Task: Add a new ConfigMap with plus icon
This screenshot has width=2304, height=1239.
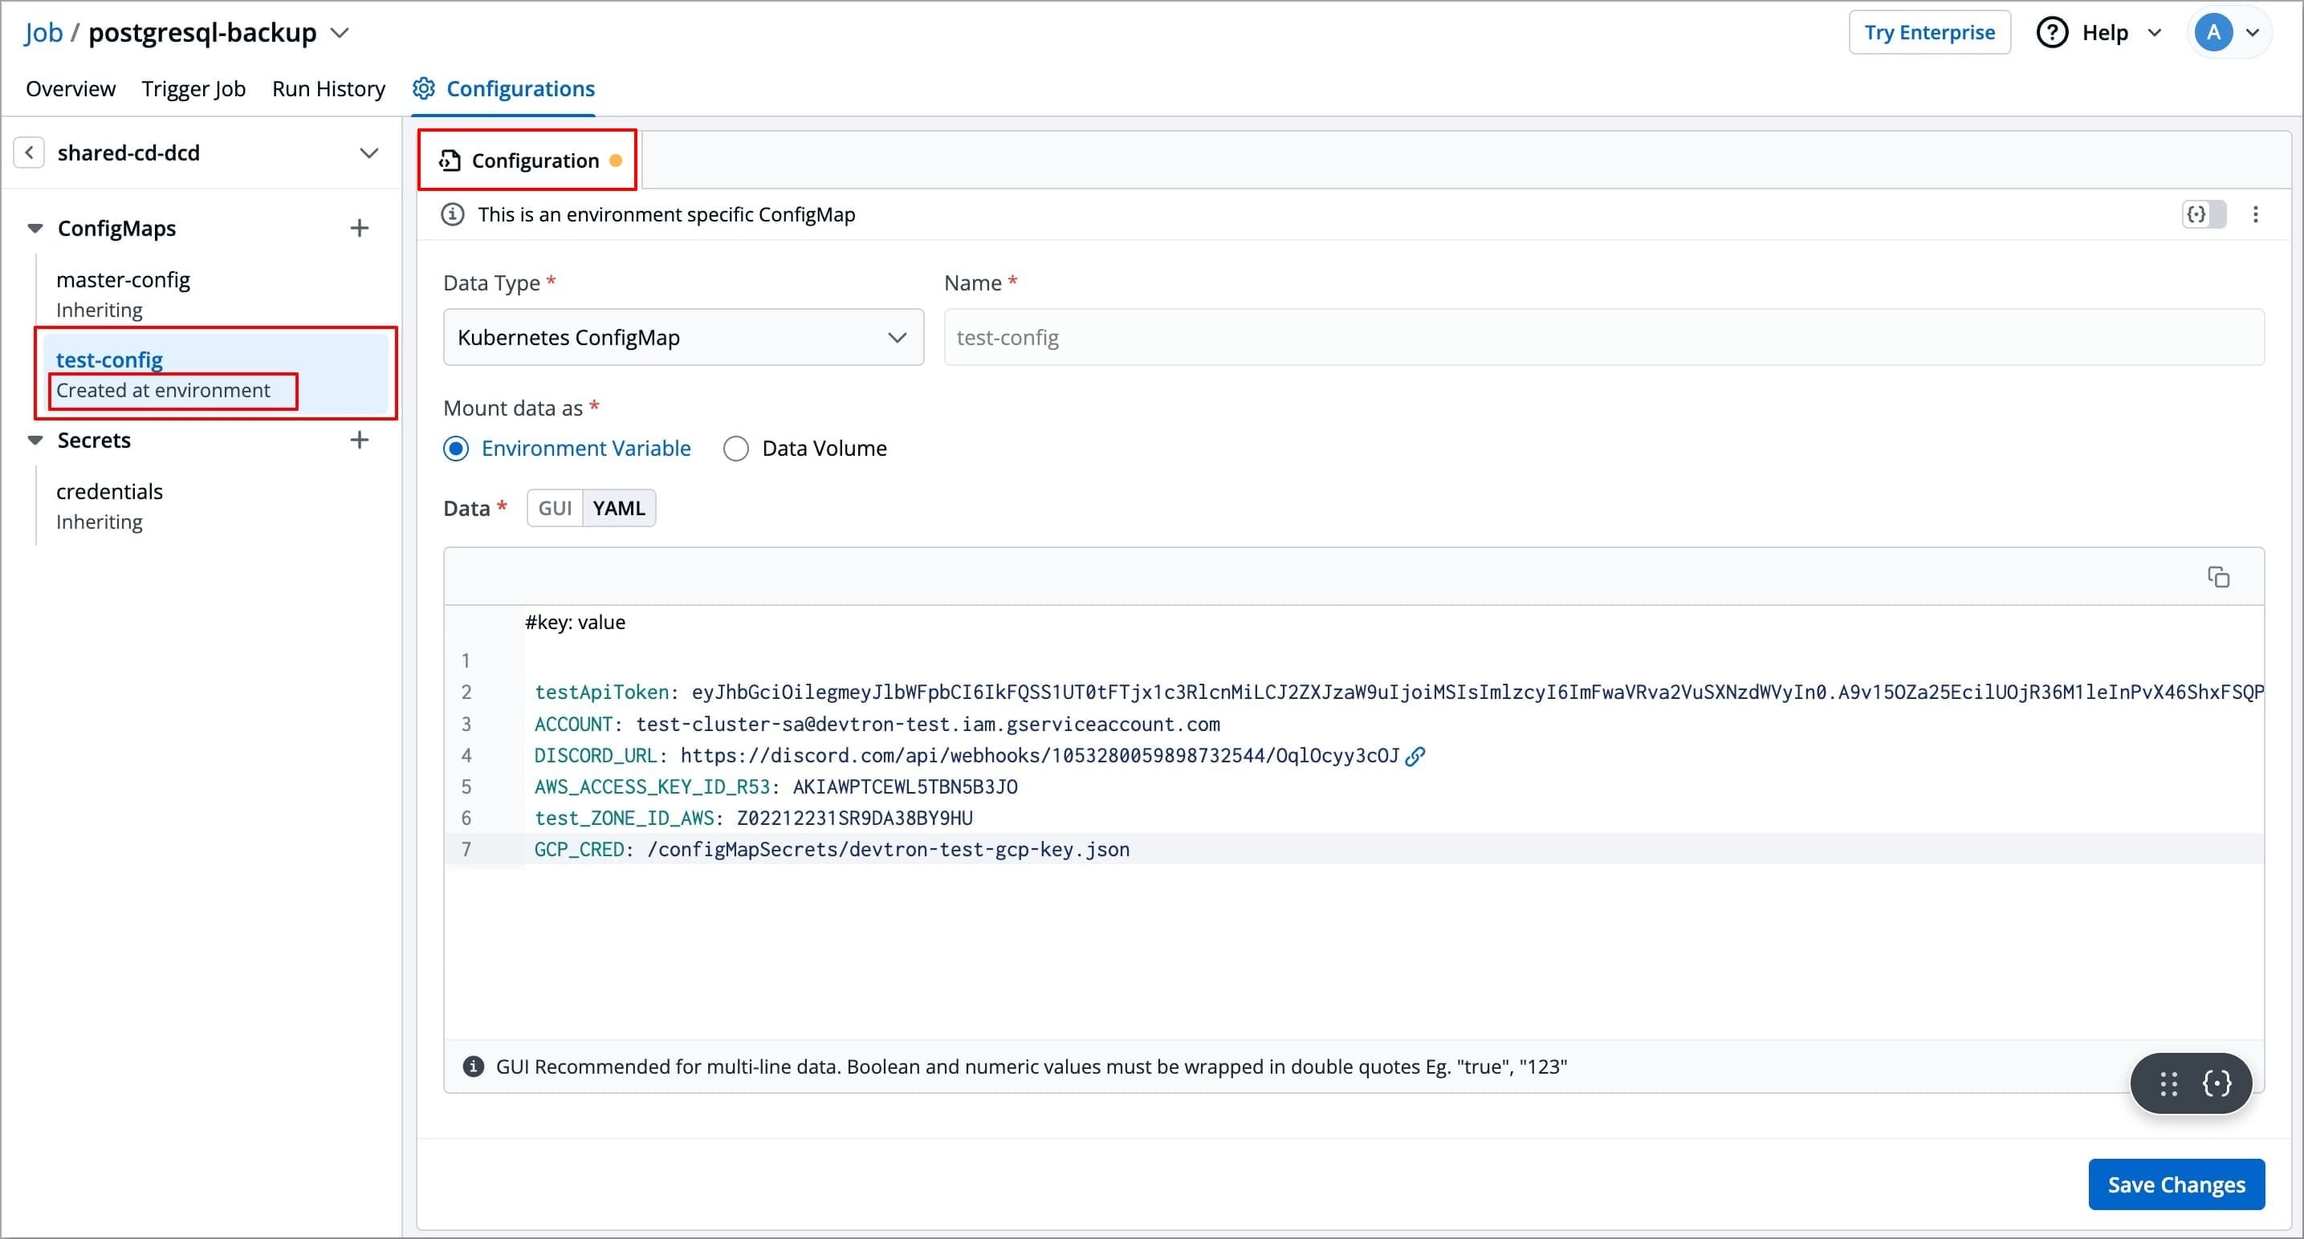Action: [359, 228]
